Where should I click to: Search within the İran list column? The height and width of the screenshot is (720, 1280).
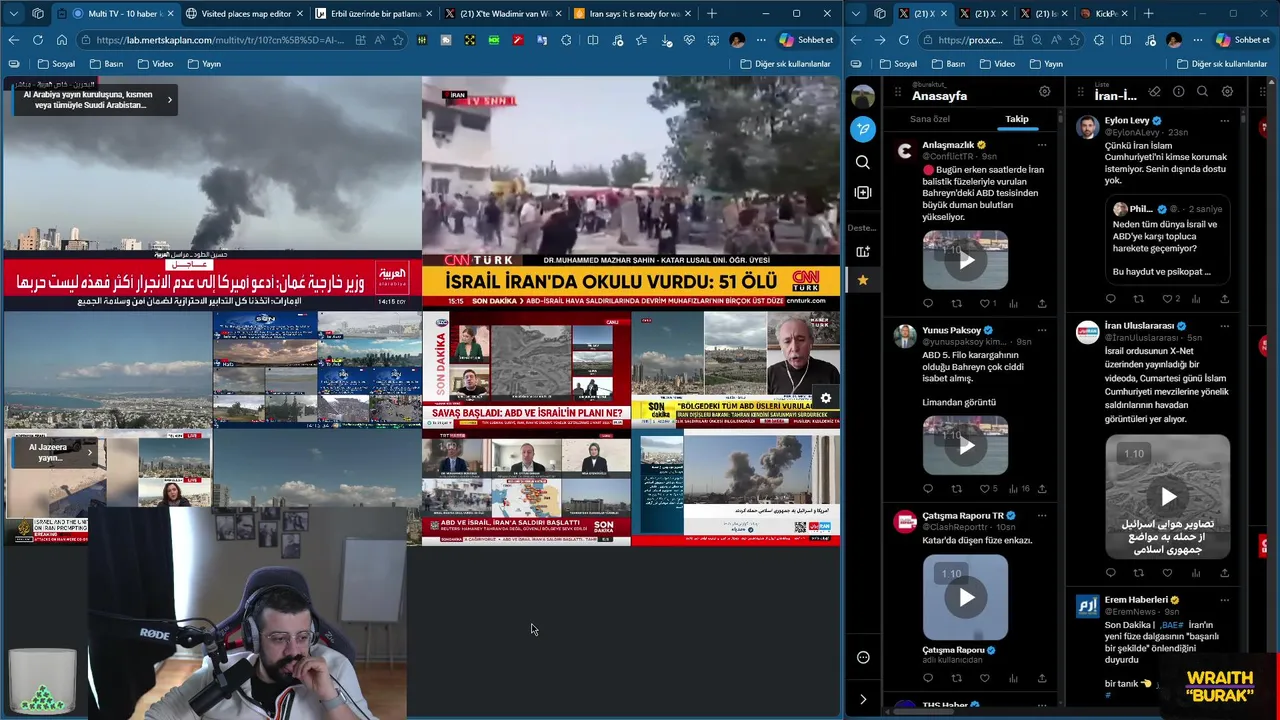click(1203, 91)
